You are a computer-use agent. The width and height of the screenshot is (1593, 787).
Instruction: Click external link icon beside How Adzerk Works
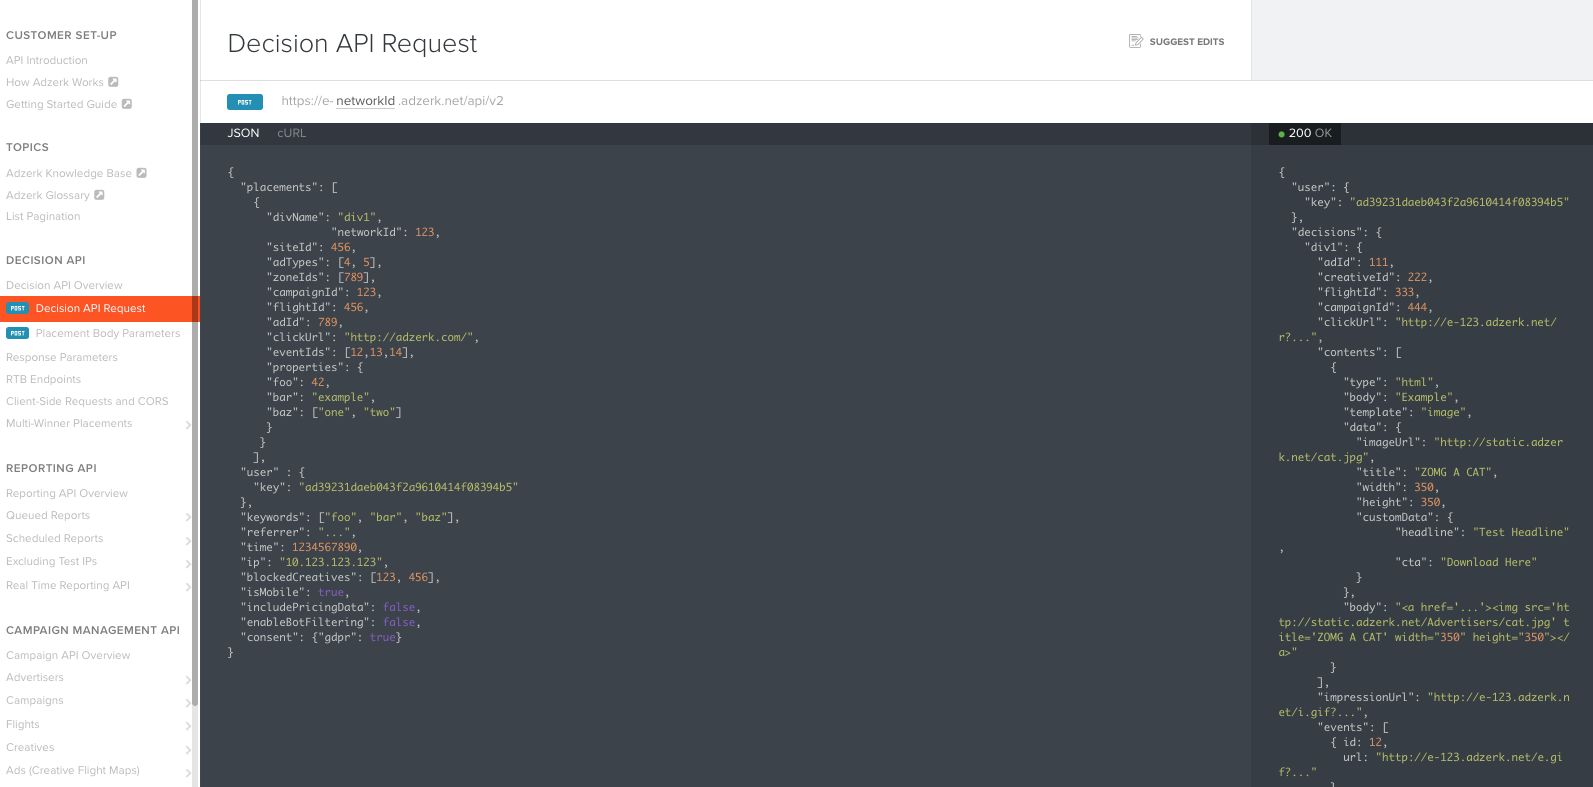point(113,82)
